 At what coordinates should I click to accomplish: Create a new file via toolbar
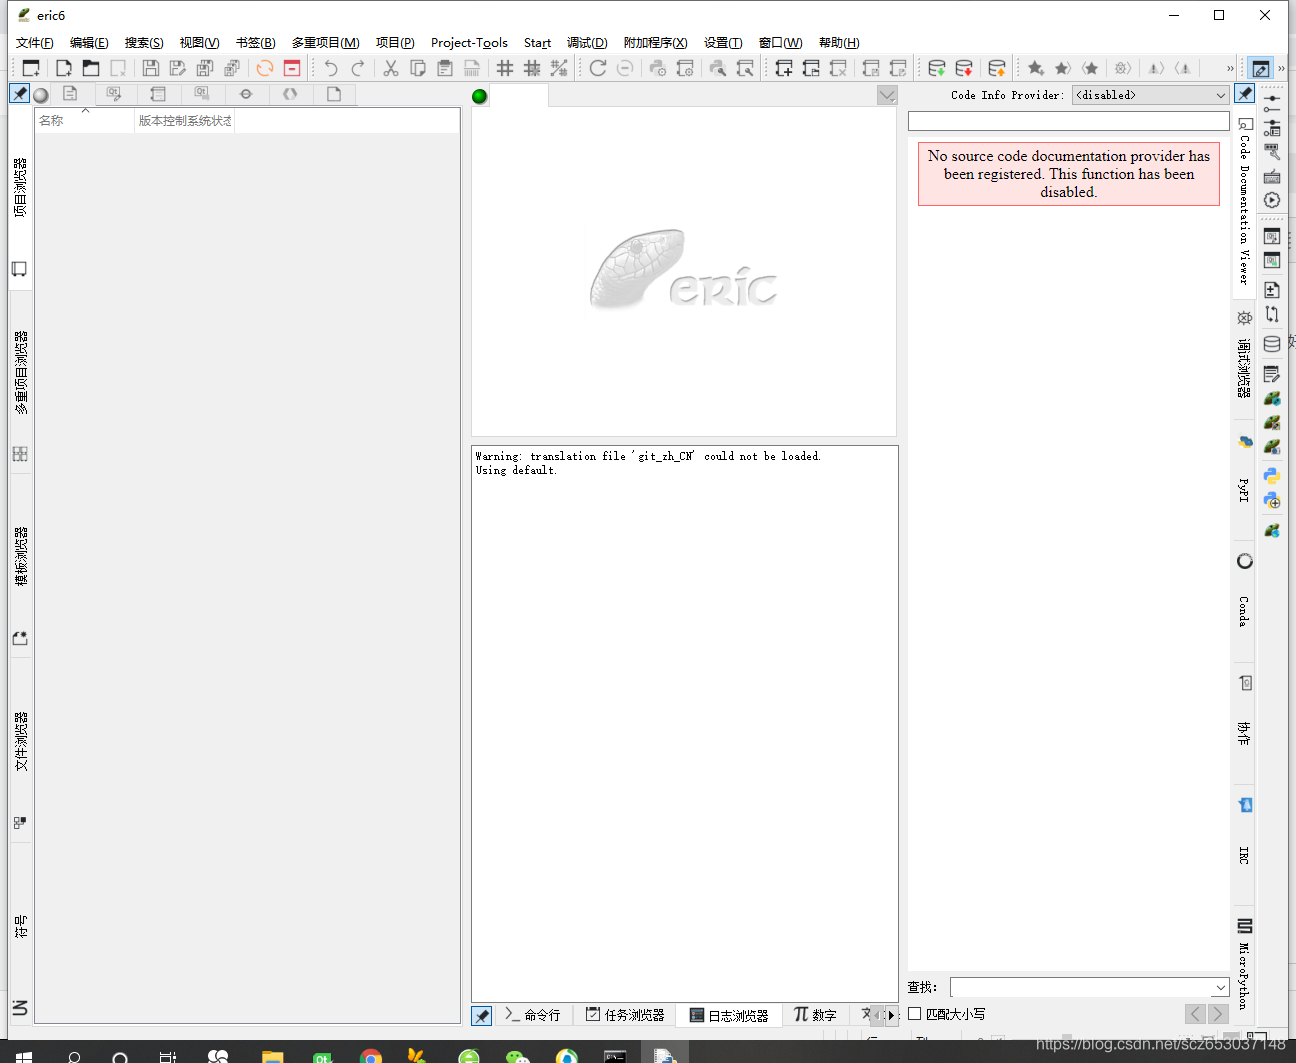coord(64,68)
